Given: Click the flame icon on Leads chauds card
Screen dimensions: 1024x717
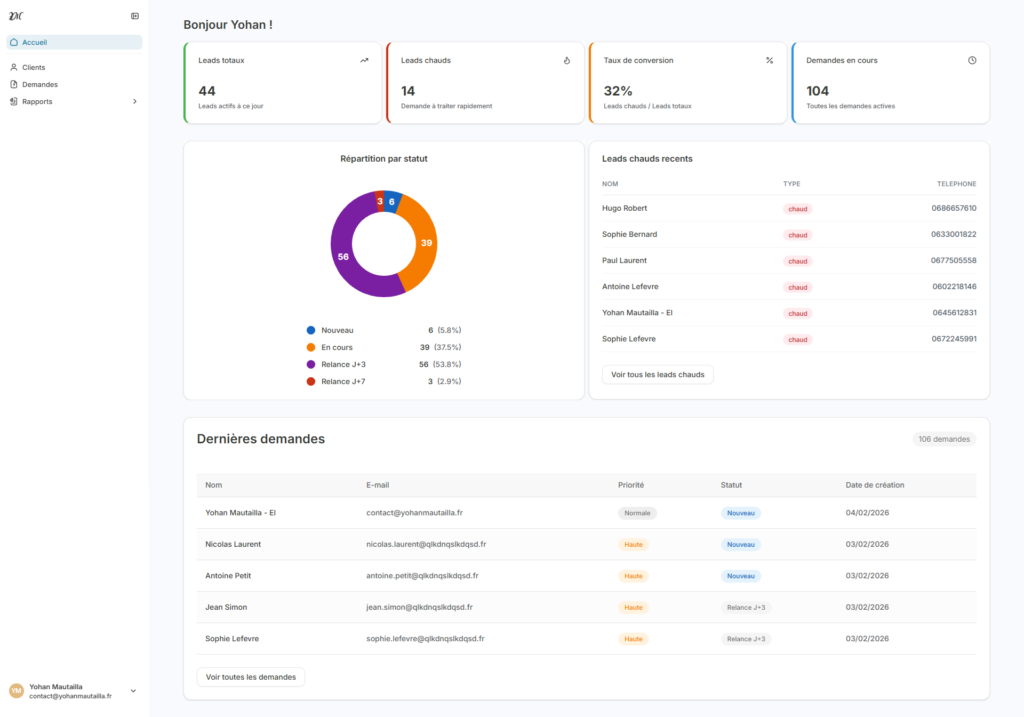Looking at the screenshot, I should point(567,60).
